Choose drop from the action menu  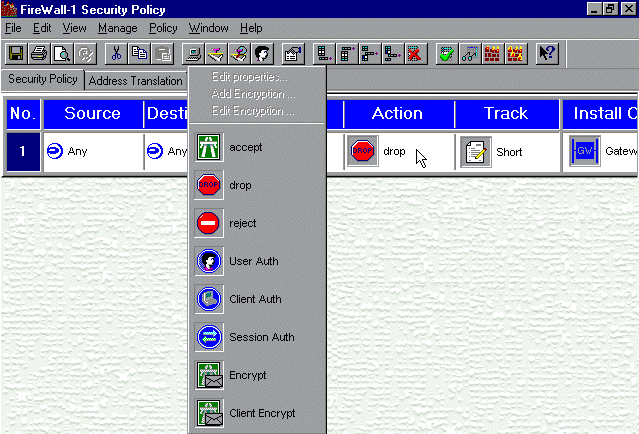pos(257,185)
